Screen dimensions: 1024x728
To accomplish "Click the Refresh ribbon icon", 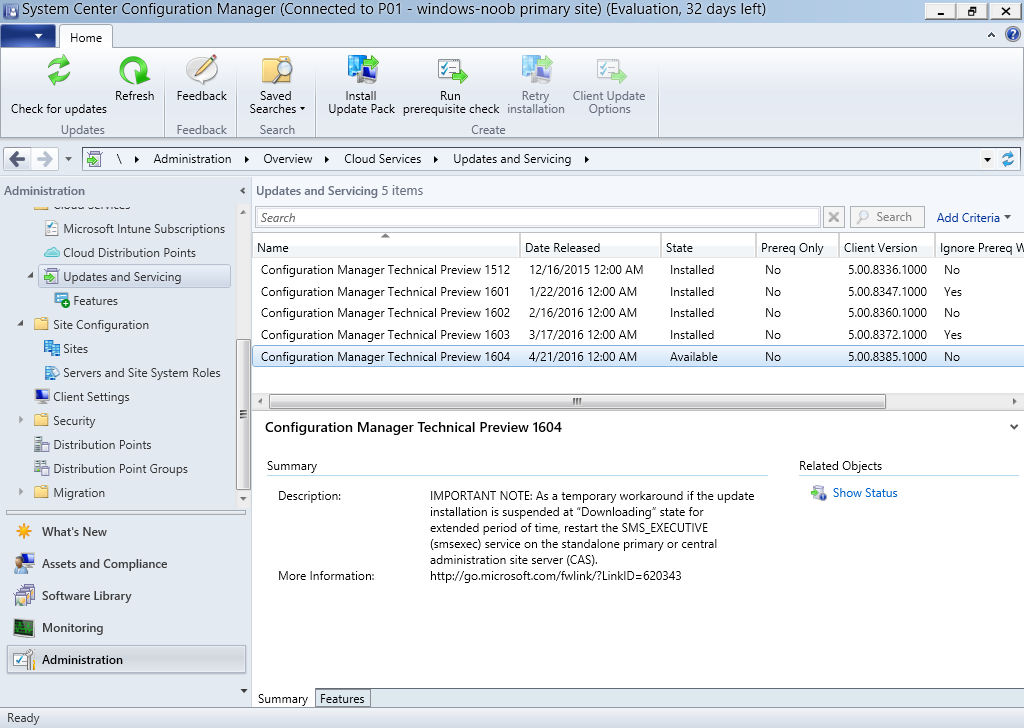I will pos(135,70).
